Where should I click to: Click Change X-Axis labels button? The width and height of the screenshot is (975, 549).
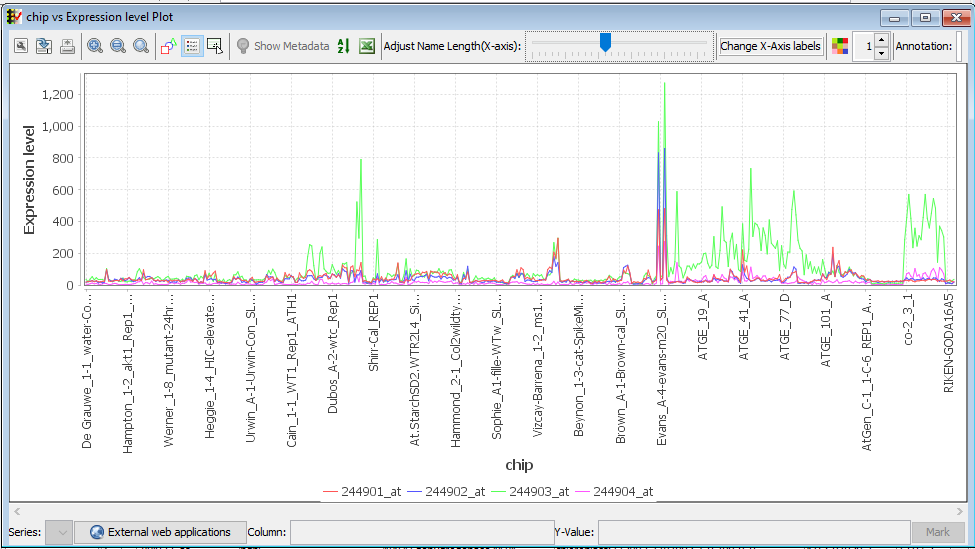(x=770, y=46)
